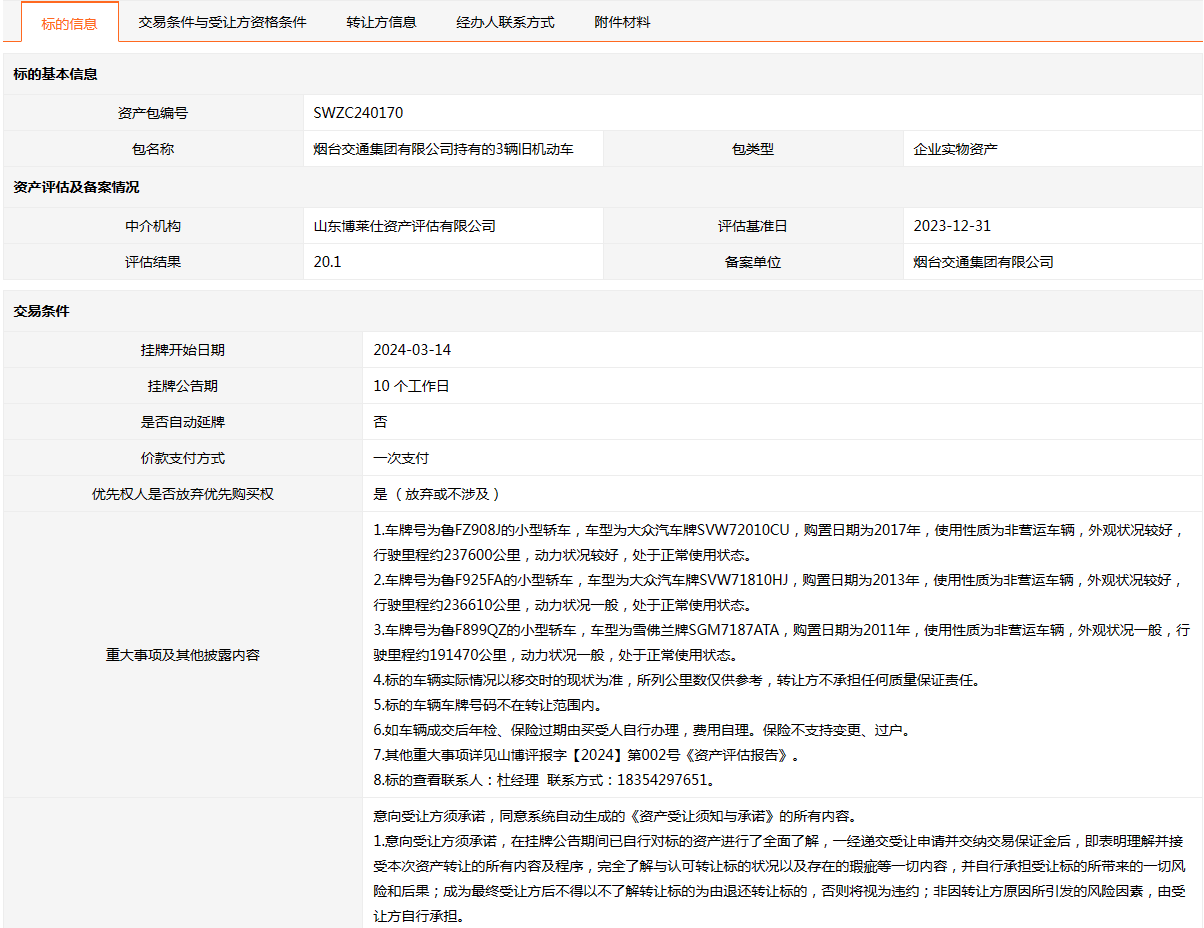Click the 企业实物资产 package type value
1204x928 pixels.
pyautogui.click(x=955, y=149)
